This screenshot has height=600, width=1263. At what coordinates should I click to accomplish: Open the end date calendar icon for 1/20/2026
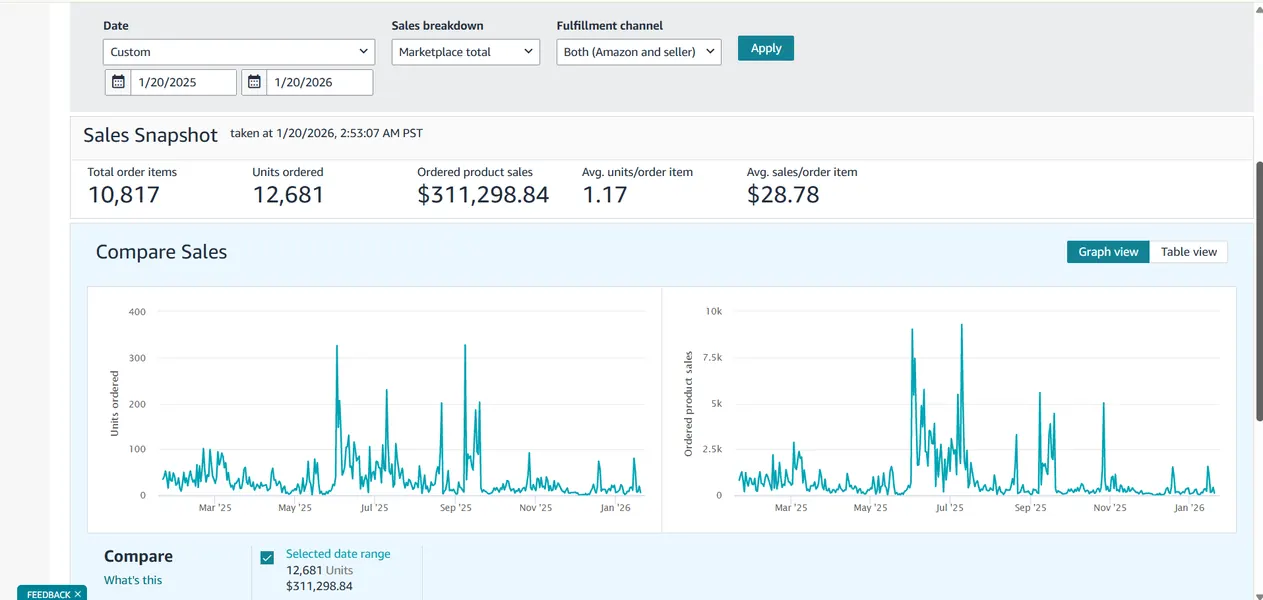click(x=254, y=82)
